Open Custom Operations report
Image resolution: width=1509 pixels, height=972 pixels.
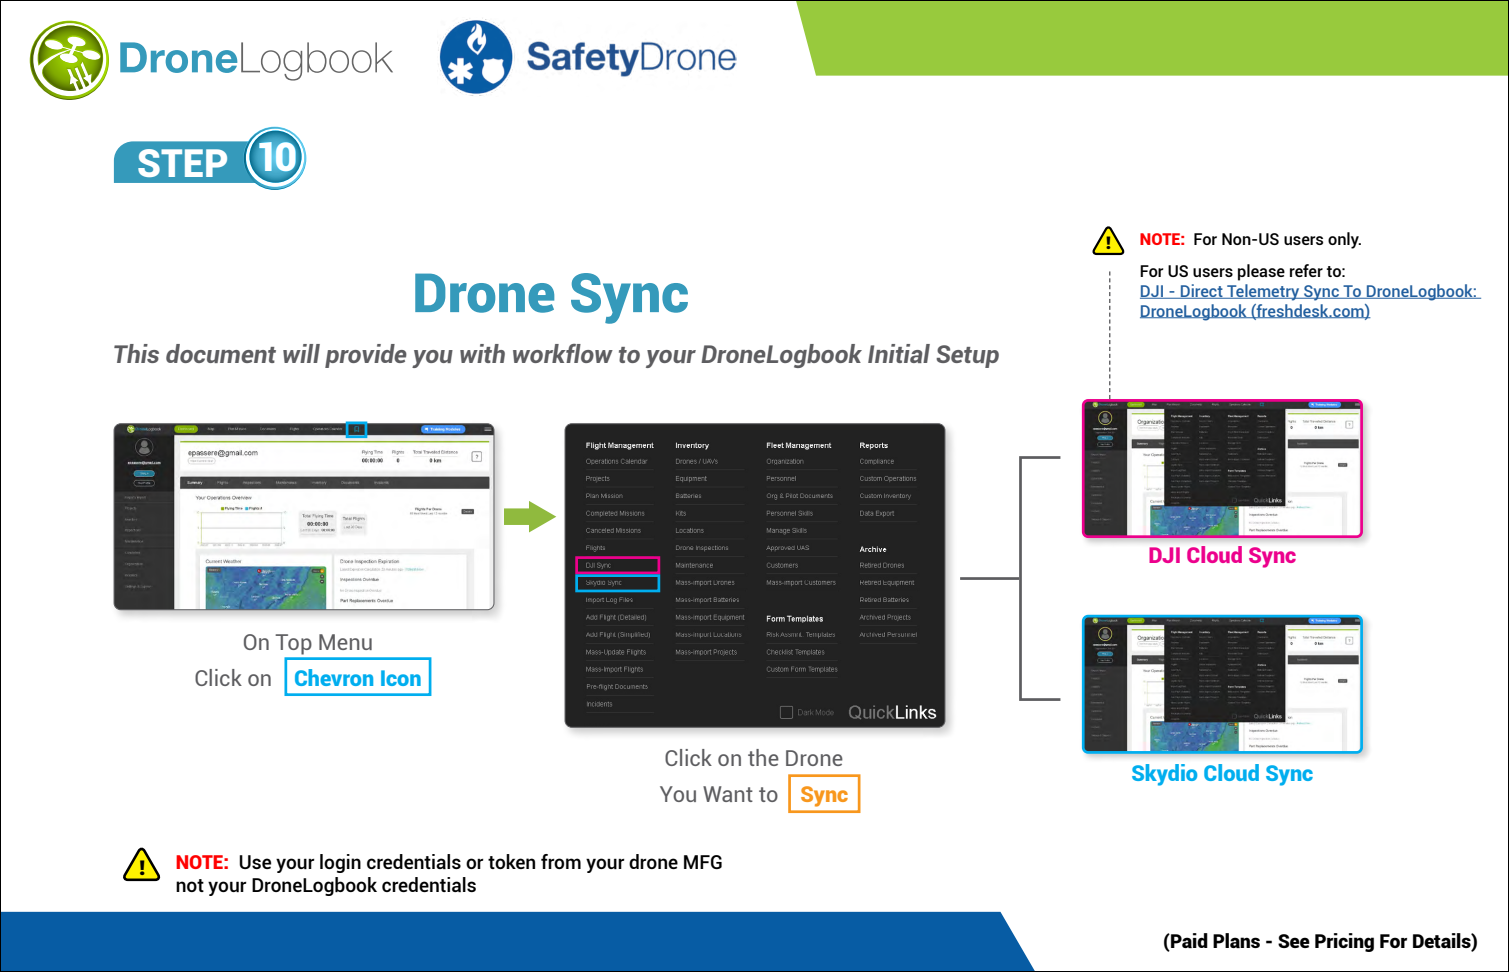888,478
